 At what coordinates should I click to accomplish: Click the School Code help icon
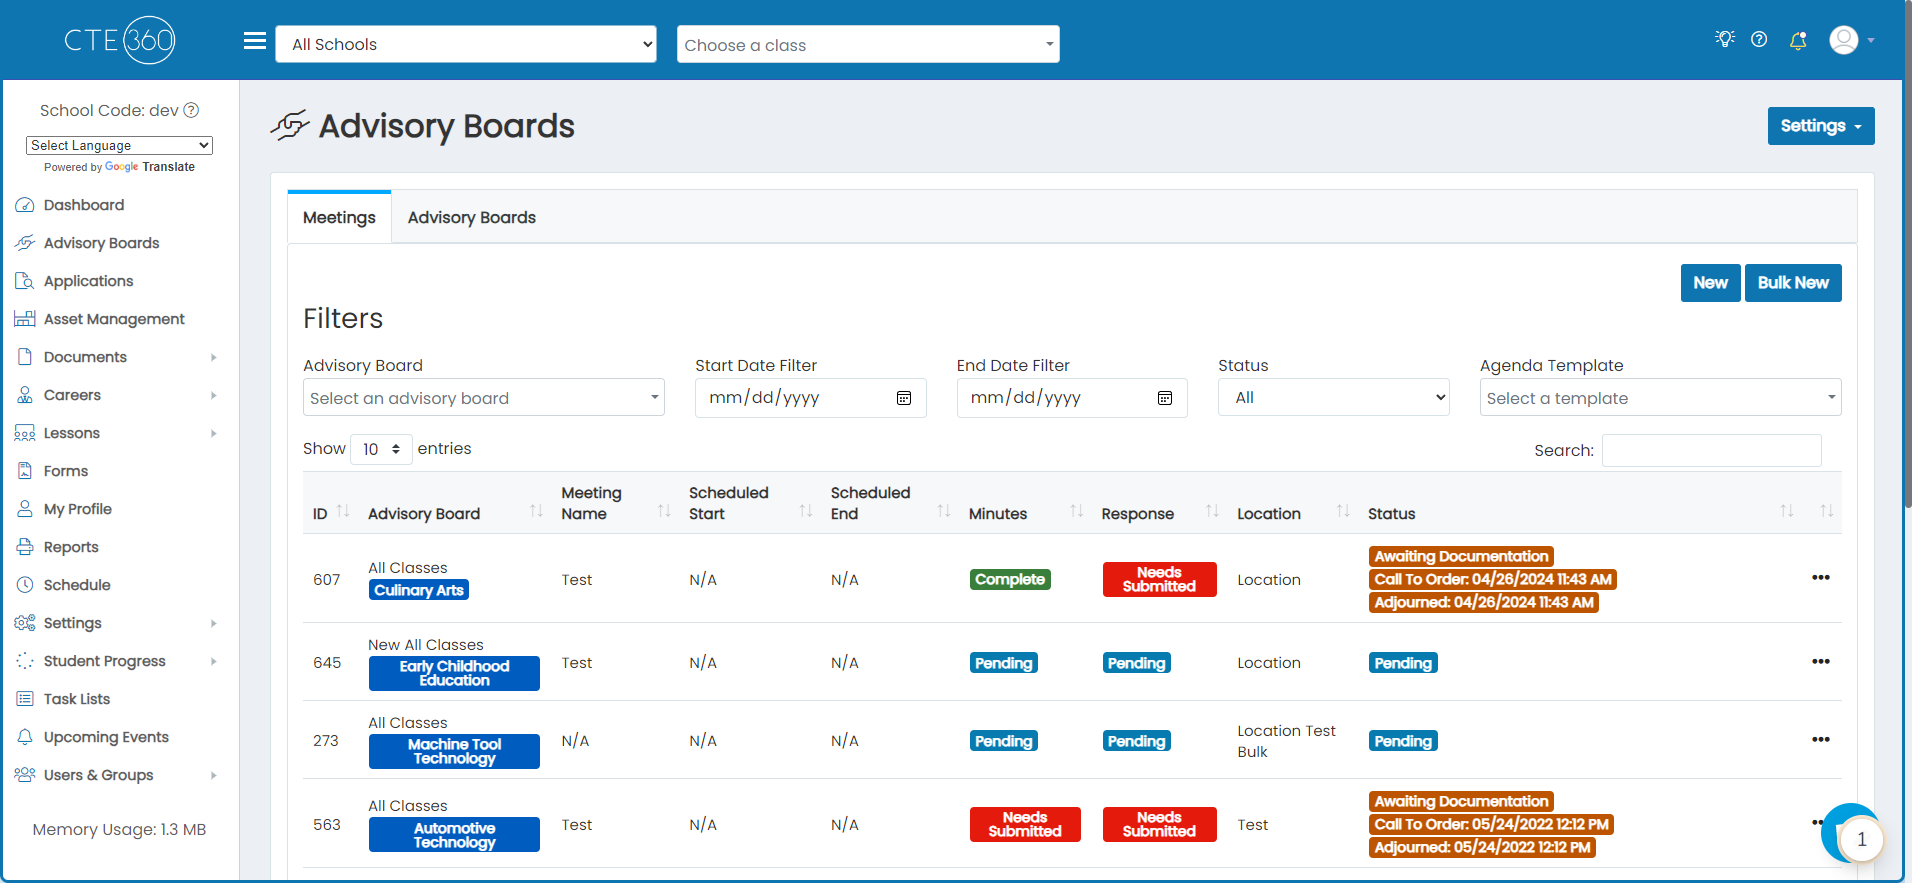191,110
